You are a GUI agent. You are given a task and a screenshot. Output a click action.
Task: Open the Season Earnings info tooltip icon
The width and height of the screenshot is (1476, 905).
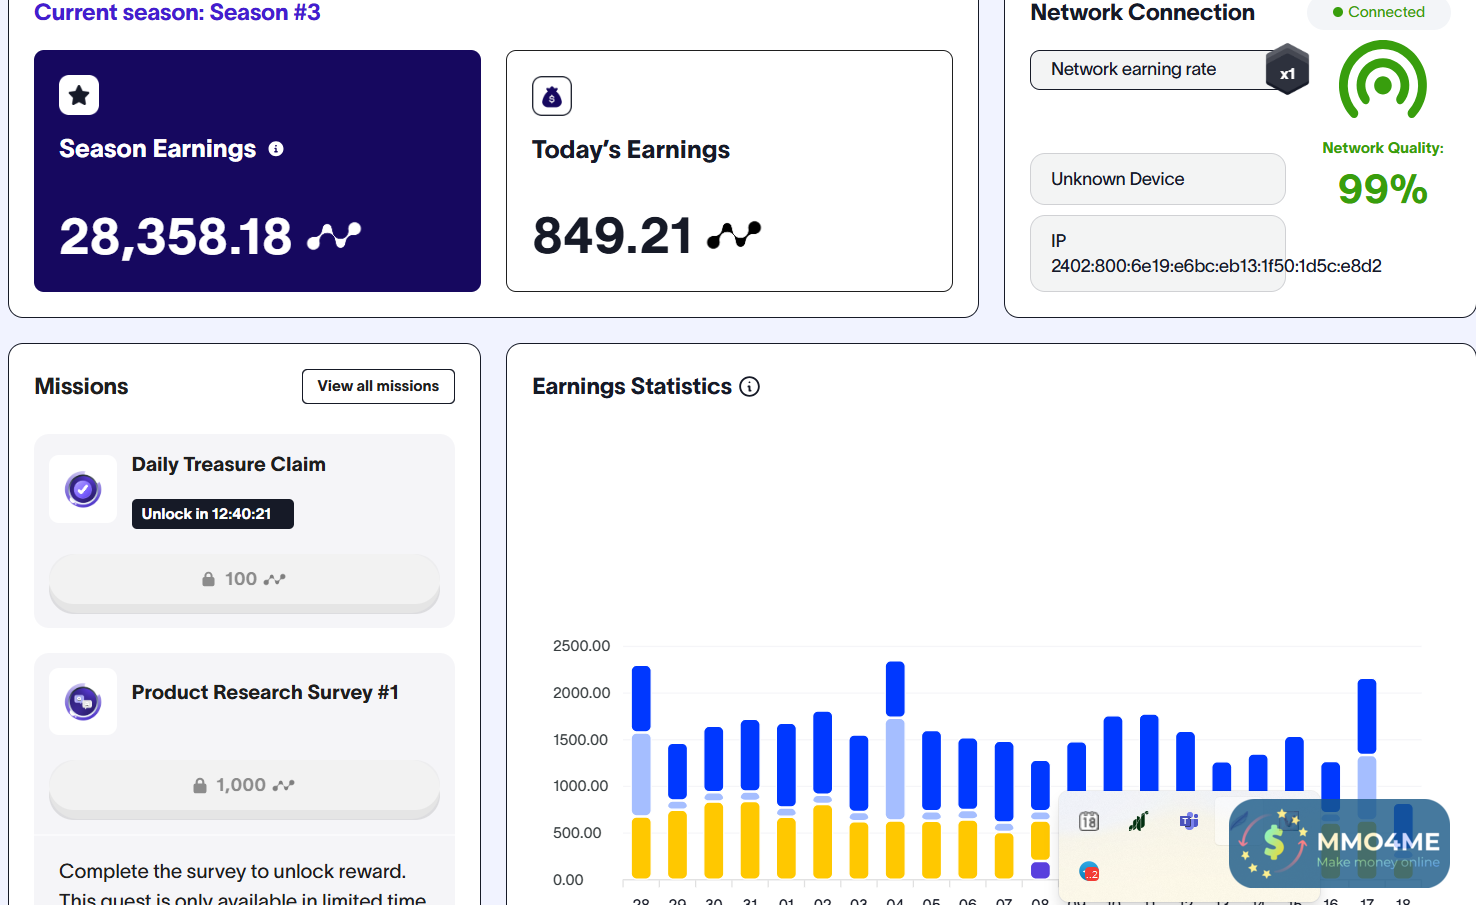tap(276, 149)
